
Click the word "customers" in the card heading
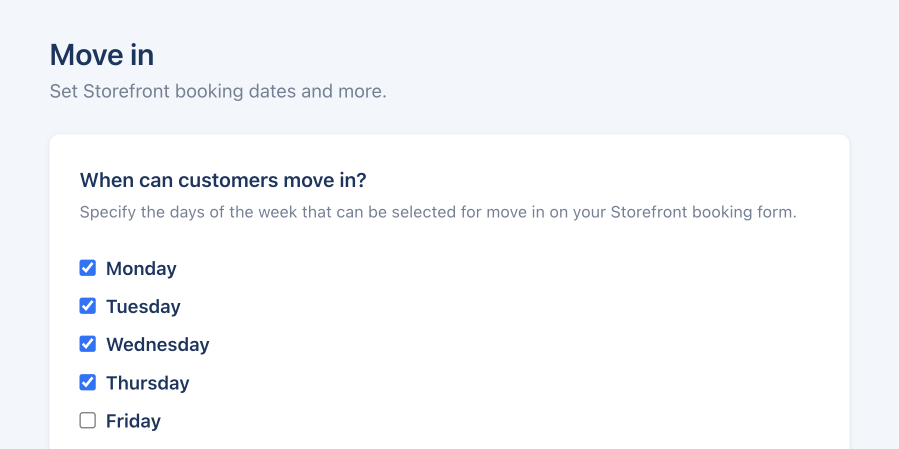[x=228, y=180]
